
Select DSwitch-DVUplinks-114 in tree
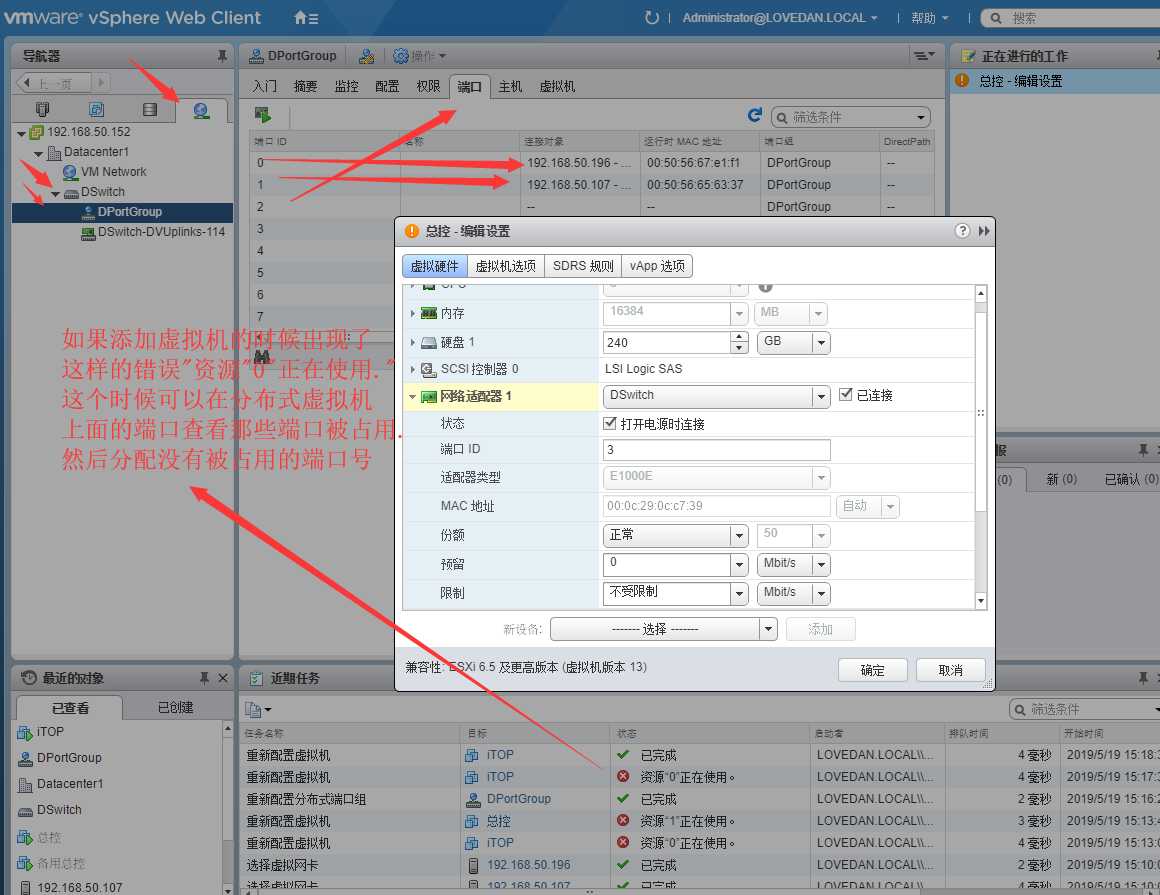tap(161, 232)
